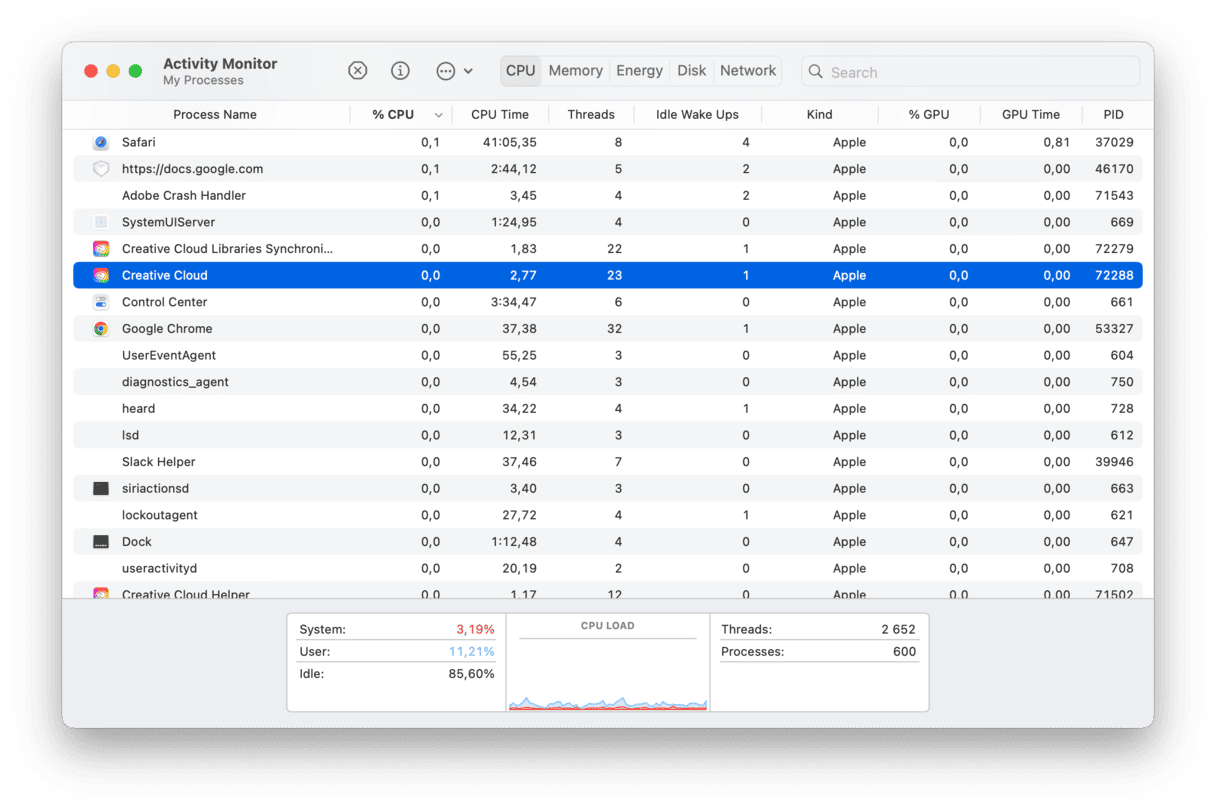This screenshot has height=810, width=1216.
Task: Click the shield icon beside docs.google.com
Action: [101, 169]
